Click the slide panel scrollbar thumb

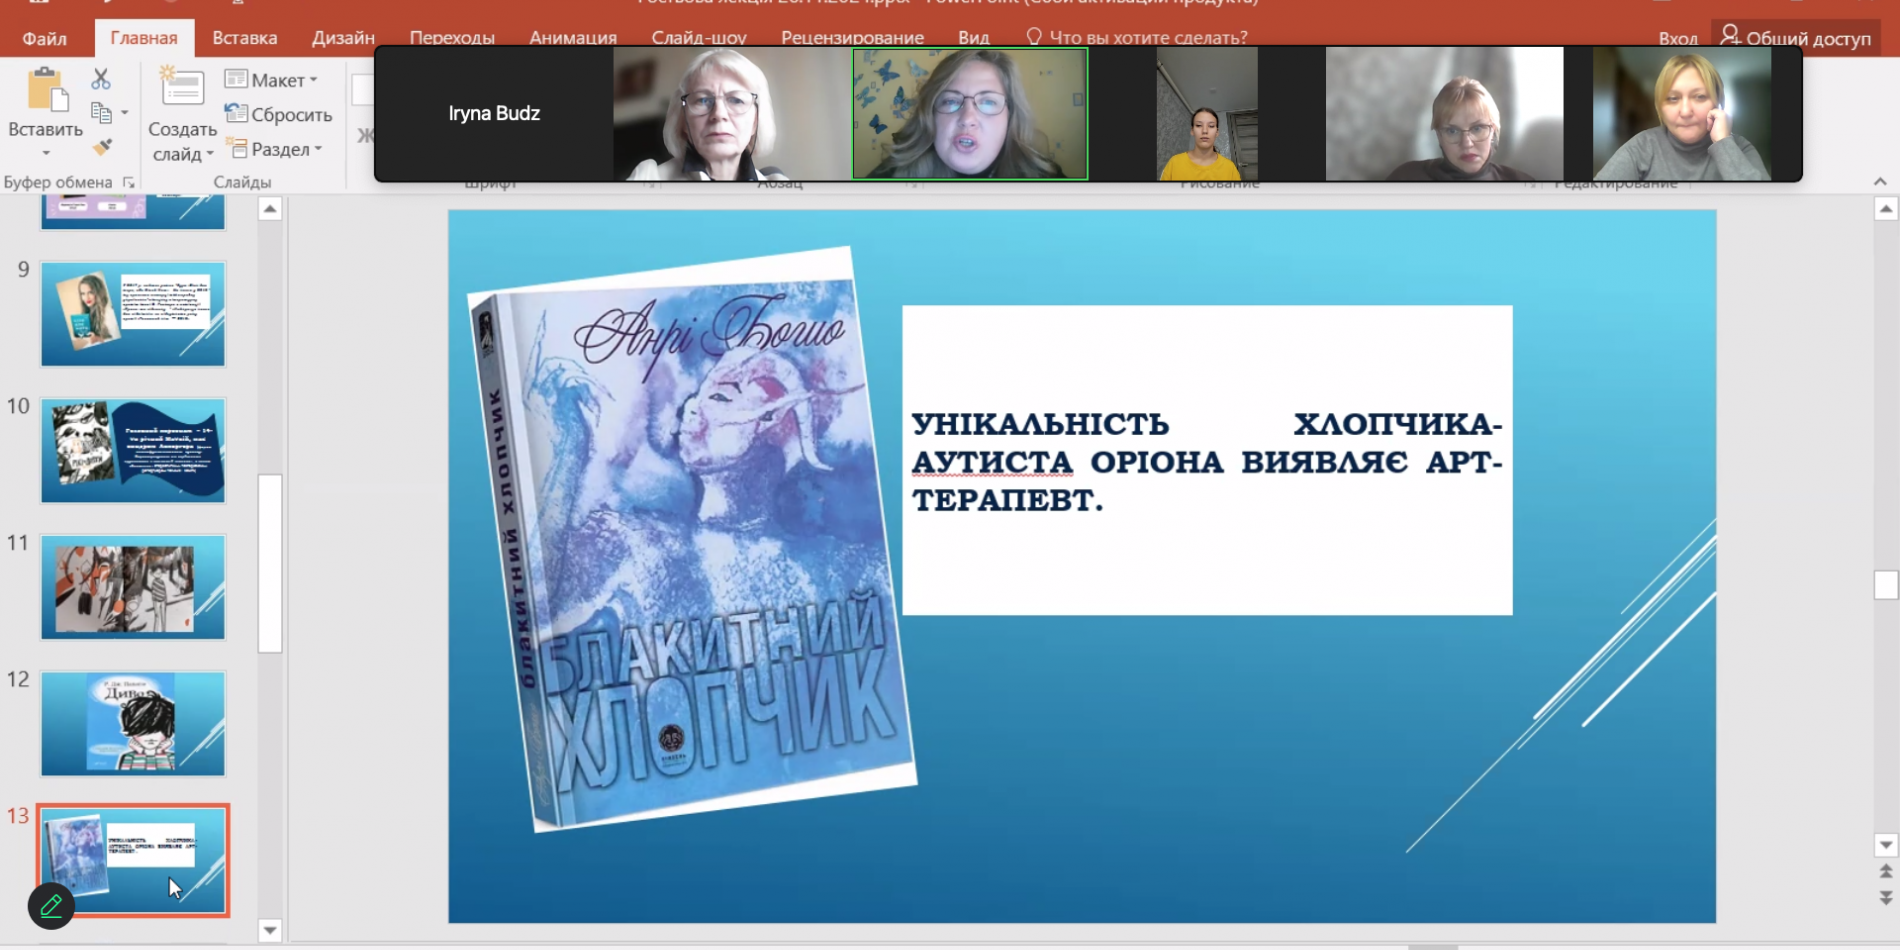[270, 563]
